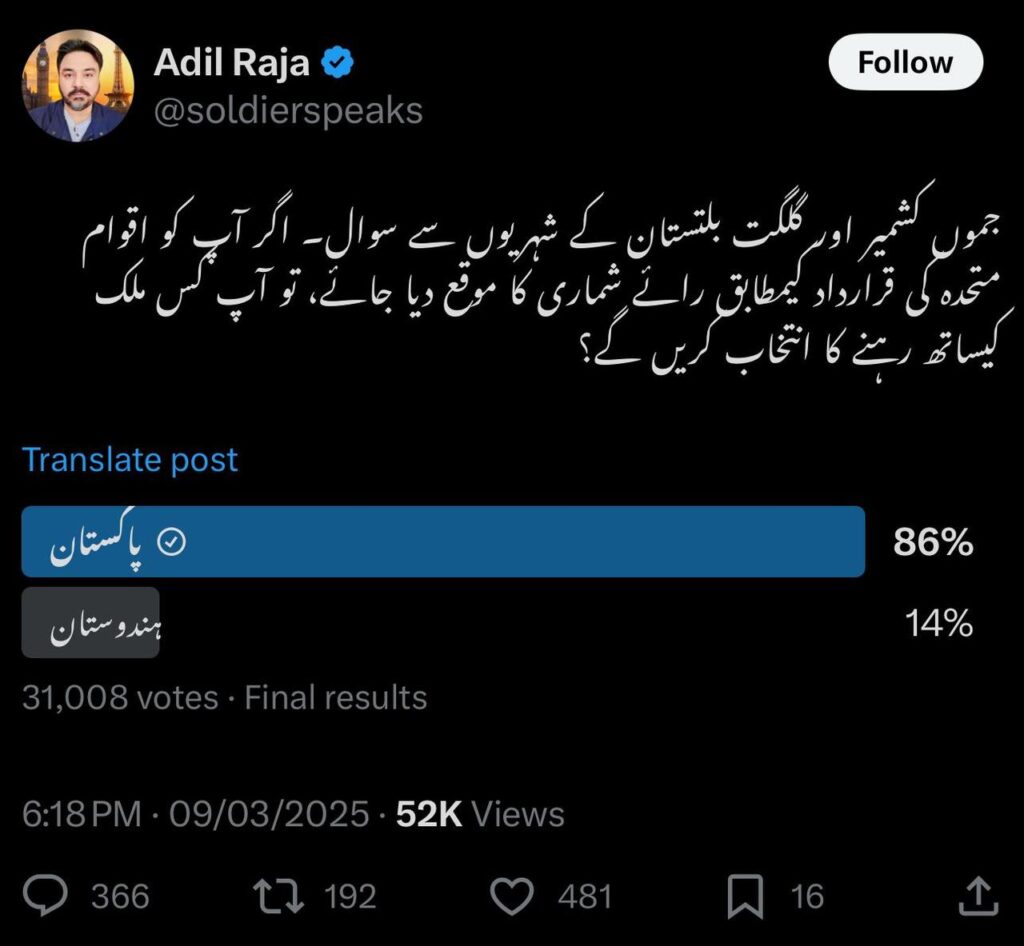
Task: Click the 31,008 votes count
Action: pos(120,697)
